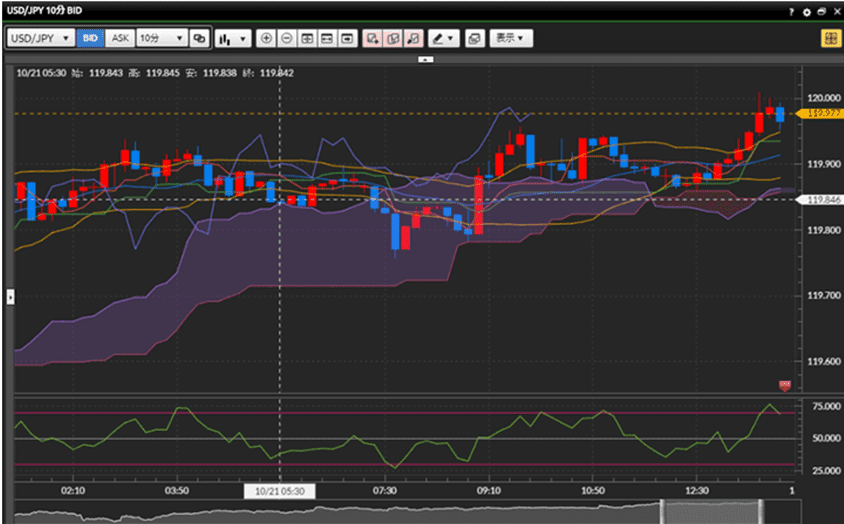Zoom in with the plus magnifier icon
844x524 pixels.
266,38
